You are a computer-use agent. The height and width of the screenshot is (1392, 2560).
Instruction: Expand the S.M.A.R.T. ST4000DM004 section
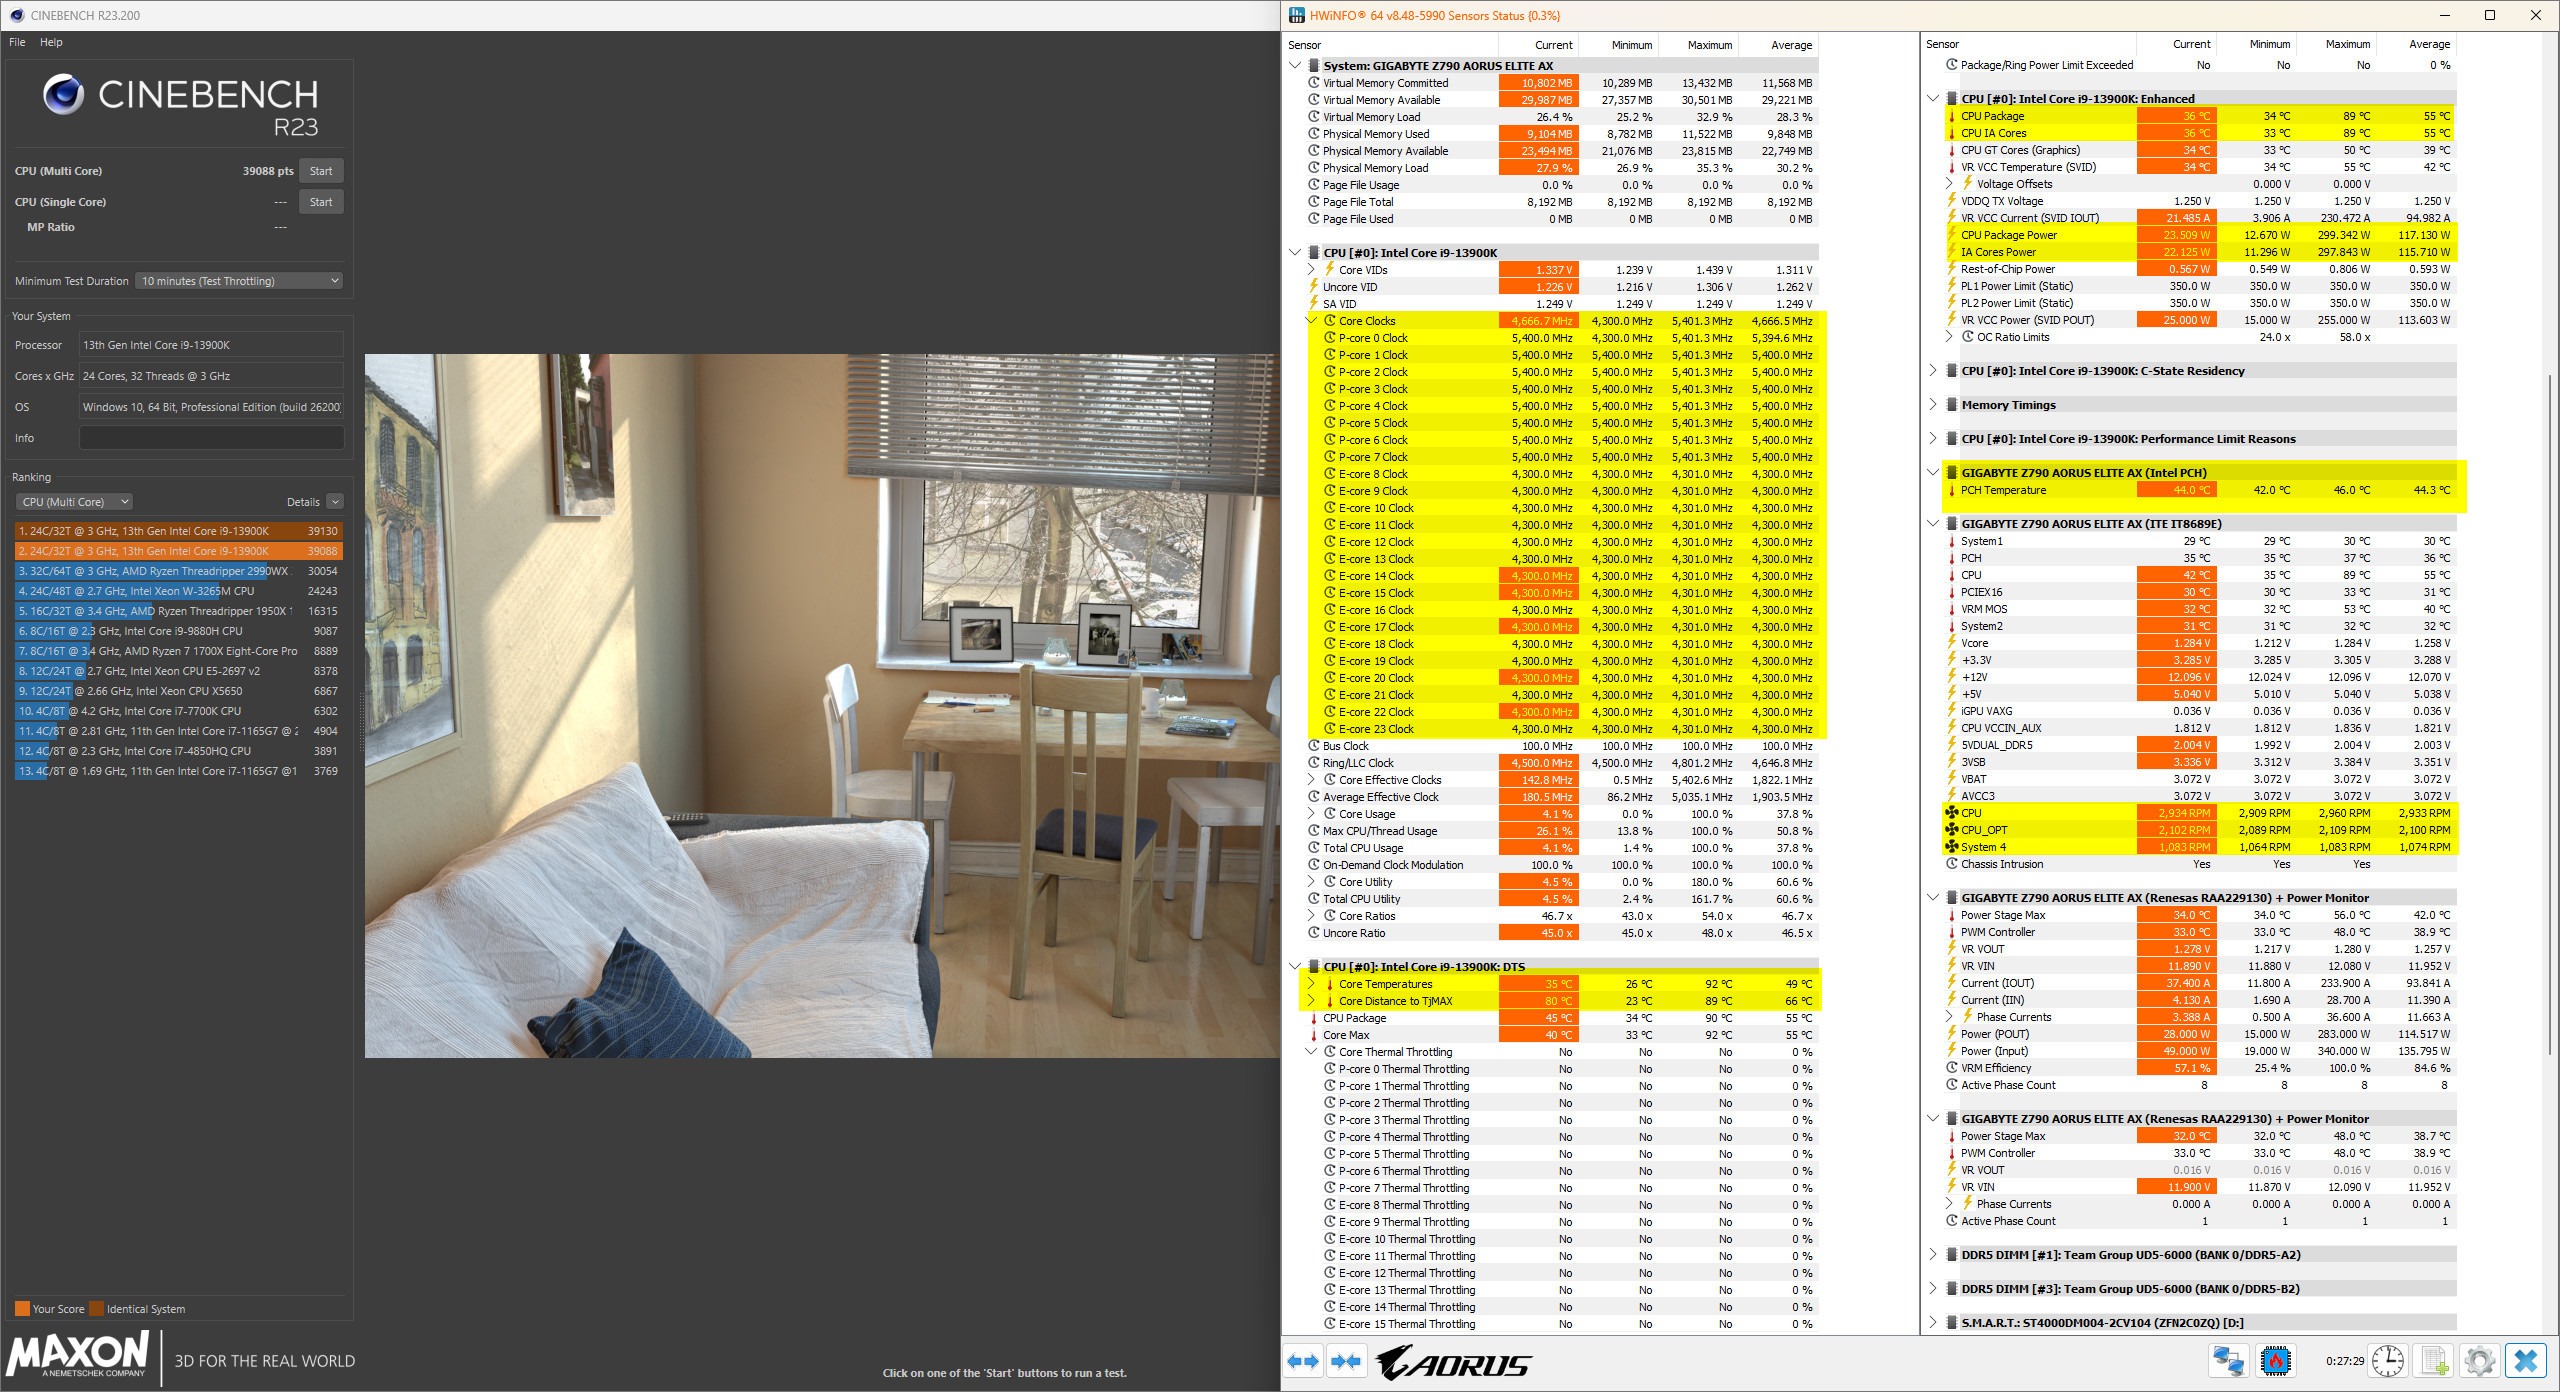[1933, 1323]
